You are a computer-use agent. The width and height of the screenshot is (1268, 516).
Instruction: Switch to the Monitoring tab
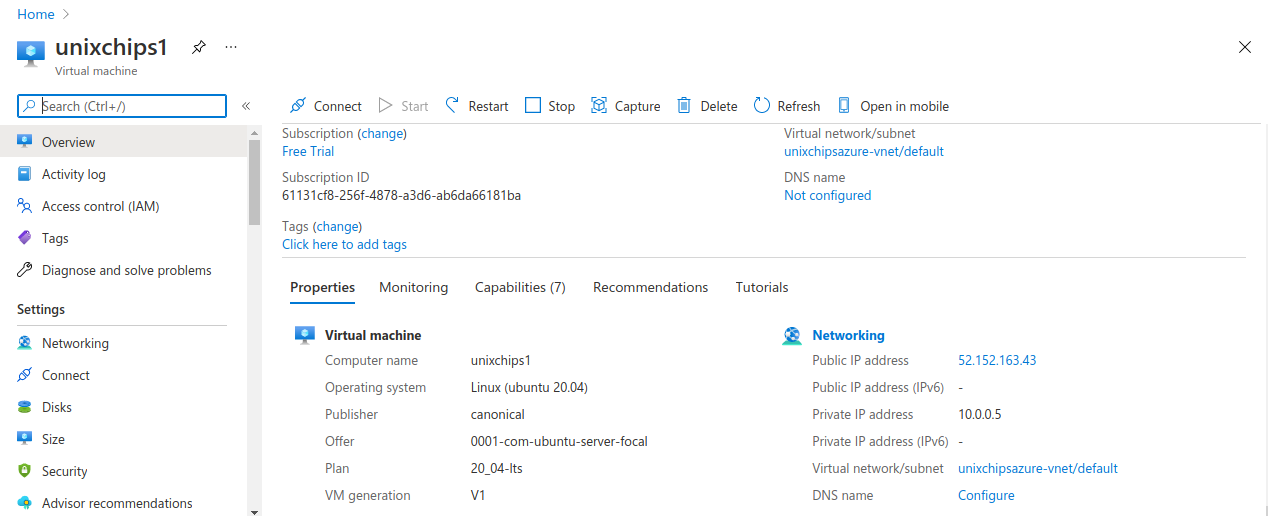[413, 287]
